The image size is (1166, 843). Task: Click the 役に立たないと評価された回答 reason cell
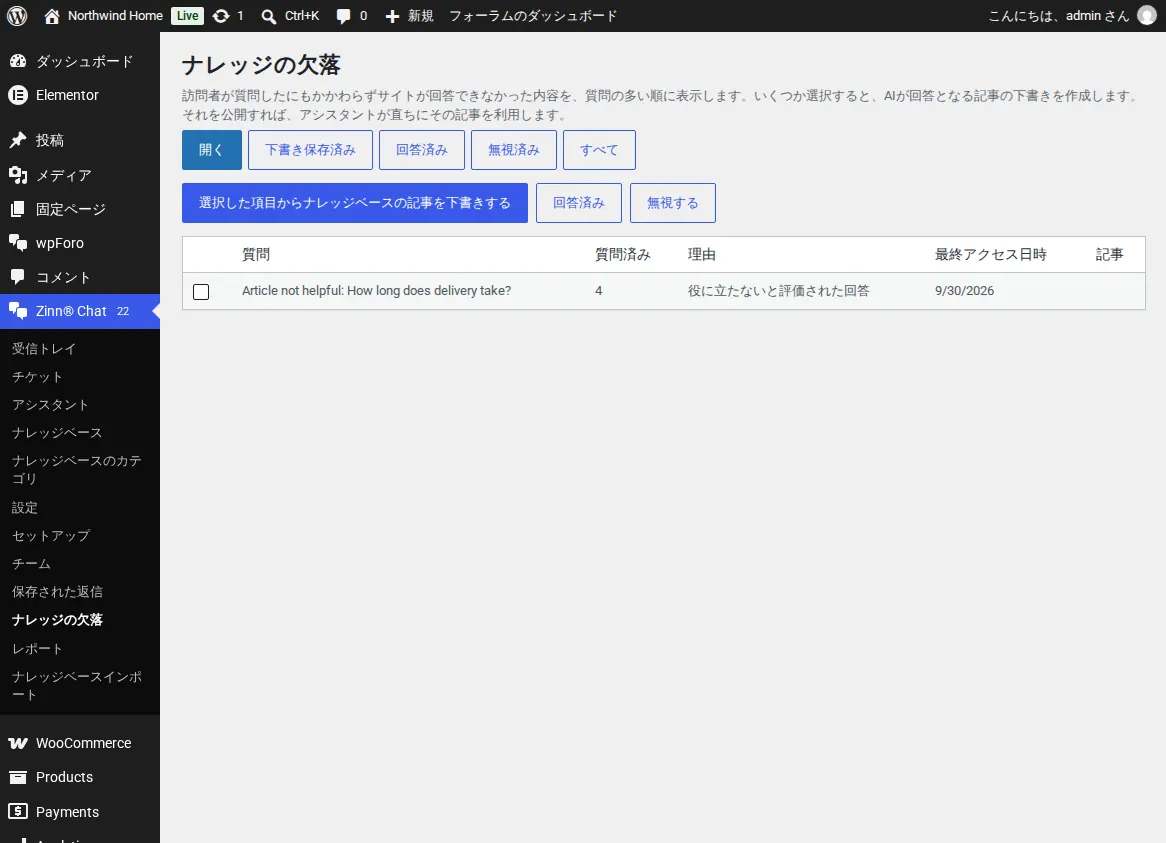[778, 291]
